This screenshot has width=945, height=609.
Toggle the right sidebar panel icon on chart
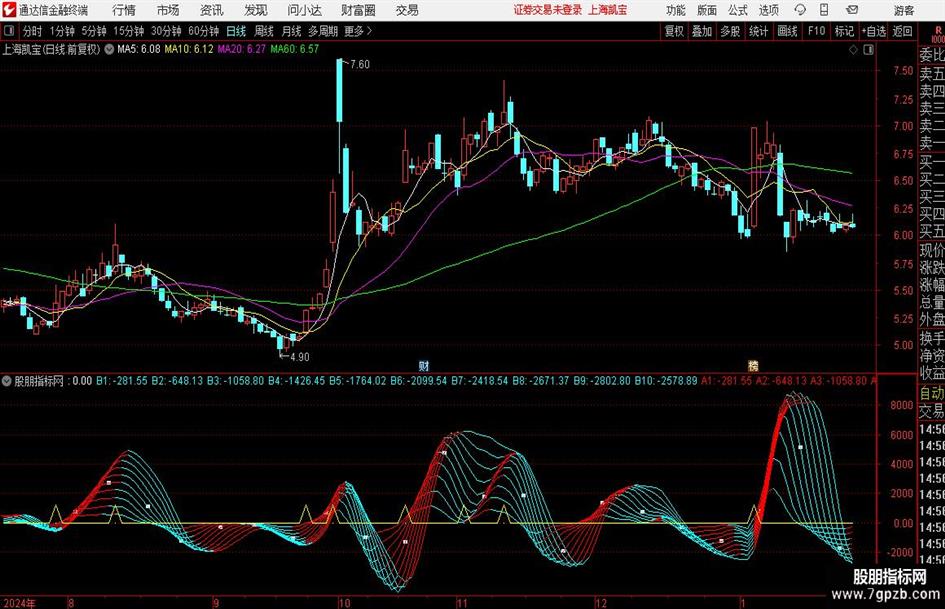(868, 50)
